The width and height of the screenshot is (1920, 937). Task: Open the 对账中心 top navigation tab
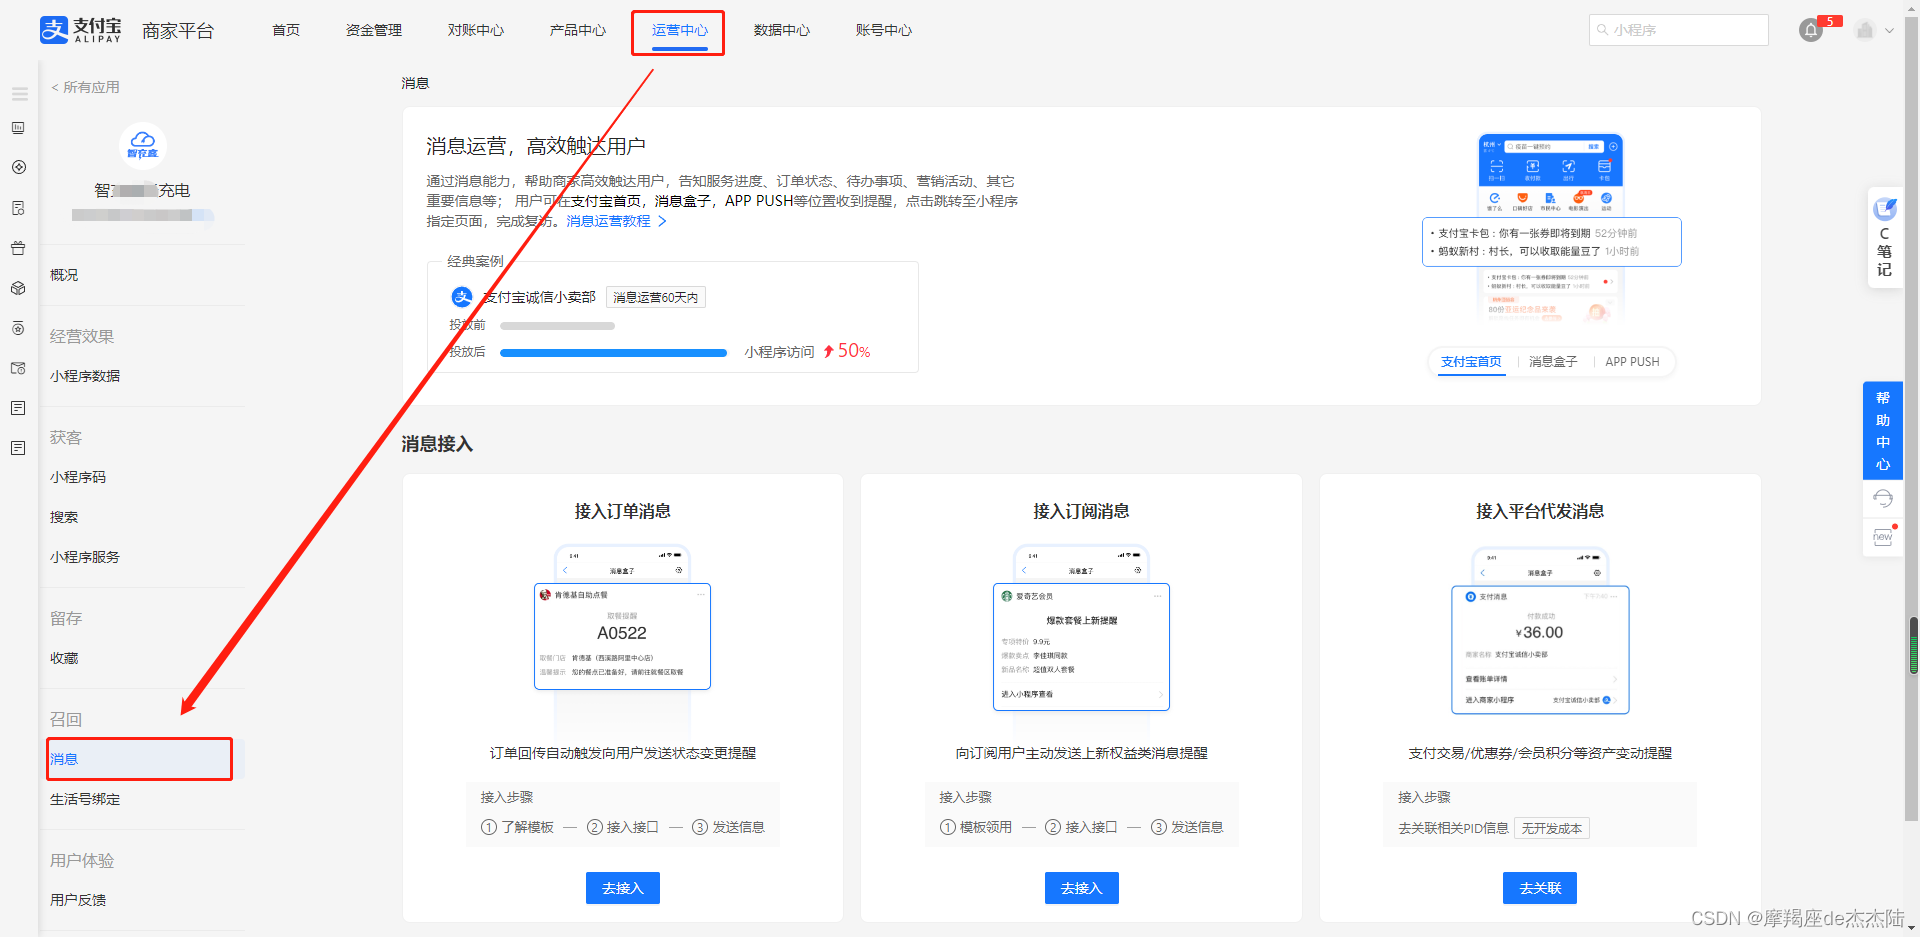point(476,30)
